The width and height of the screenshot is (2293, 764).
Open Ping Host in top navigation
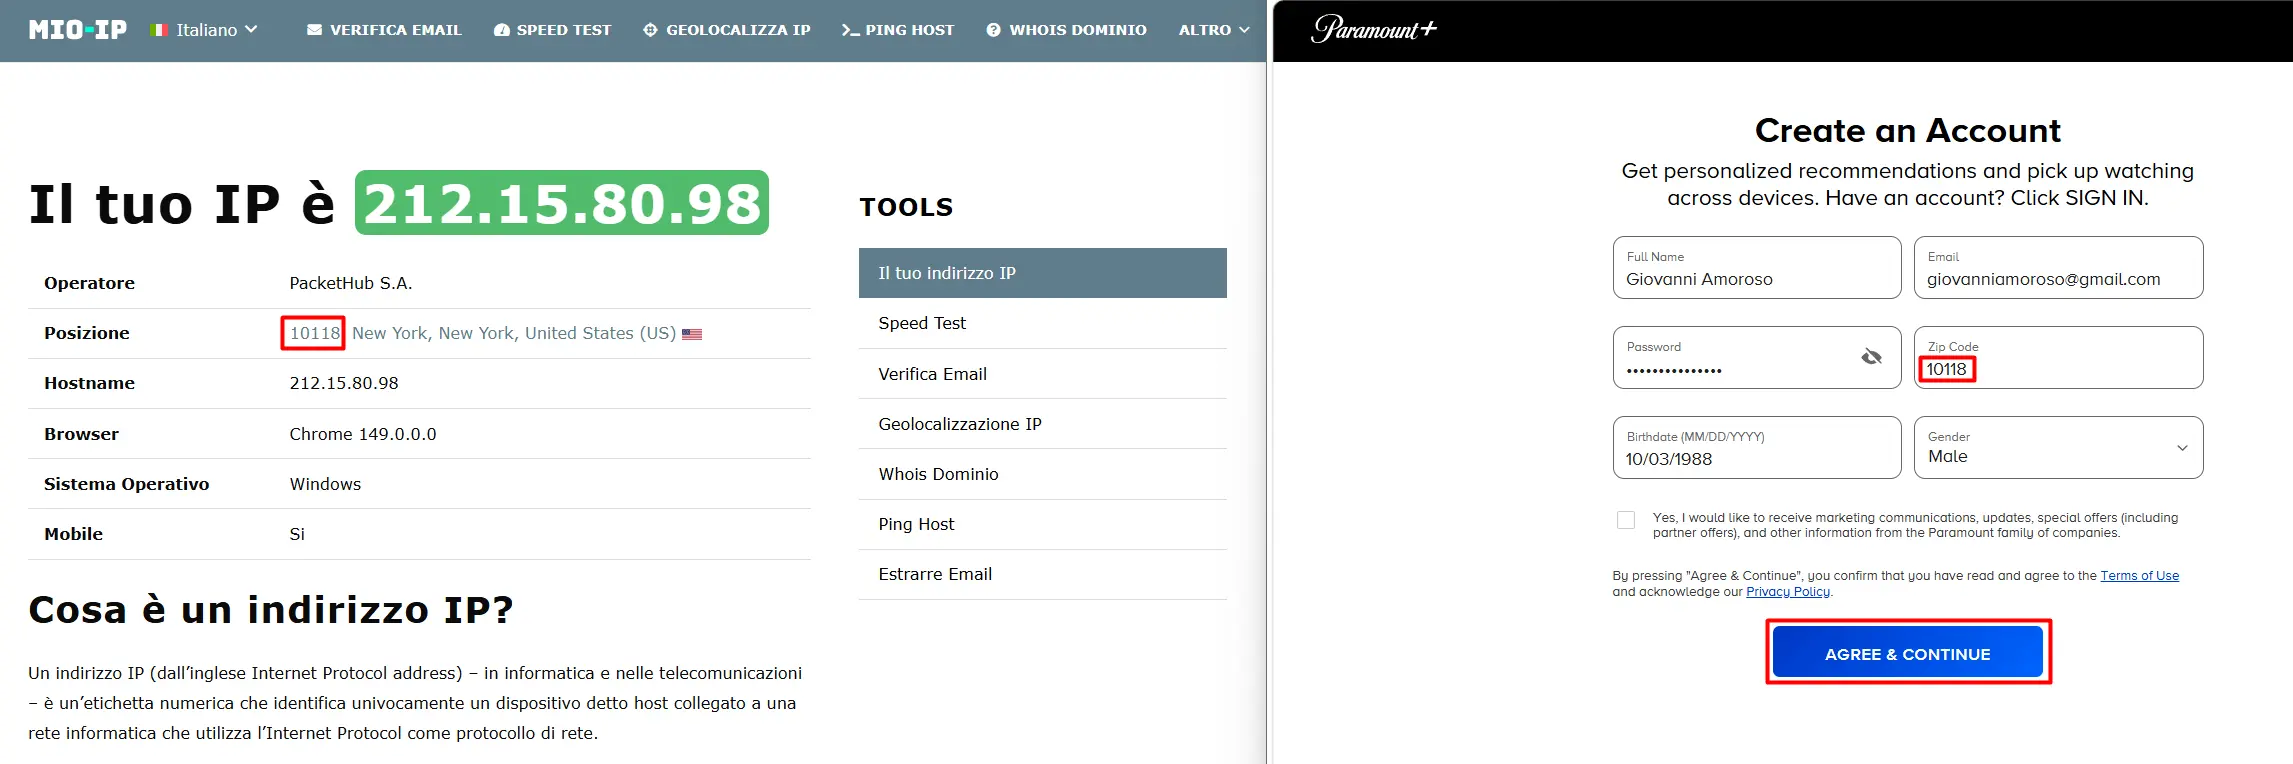click(x=898, y=30)
